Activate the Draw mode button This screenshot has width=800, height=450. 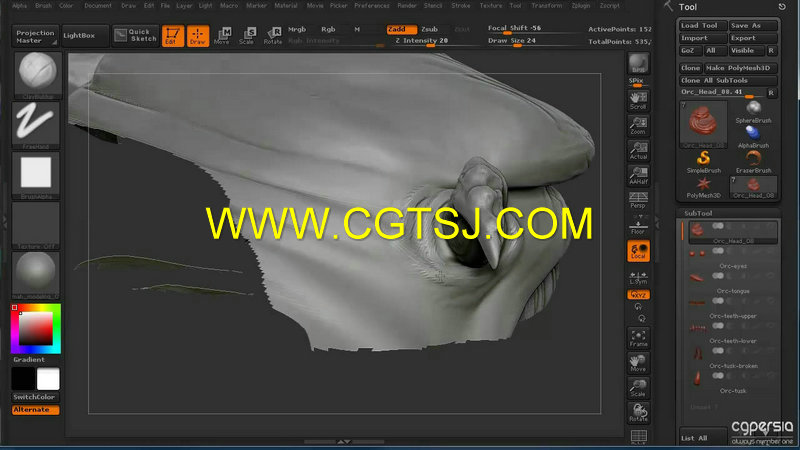(197, 36)
